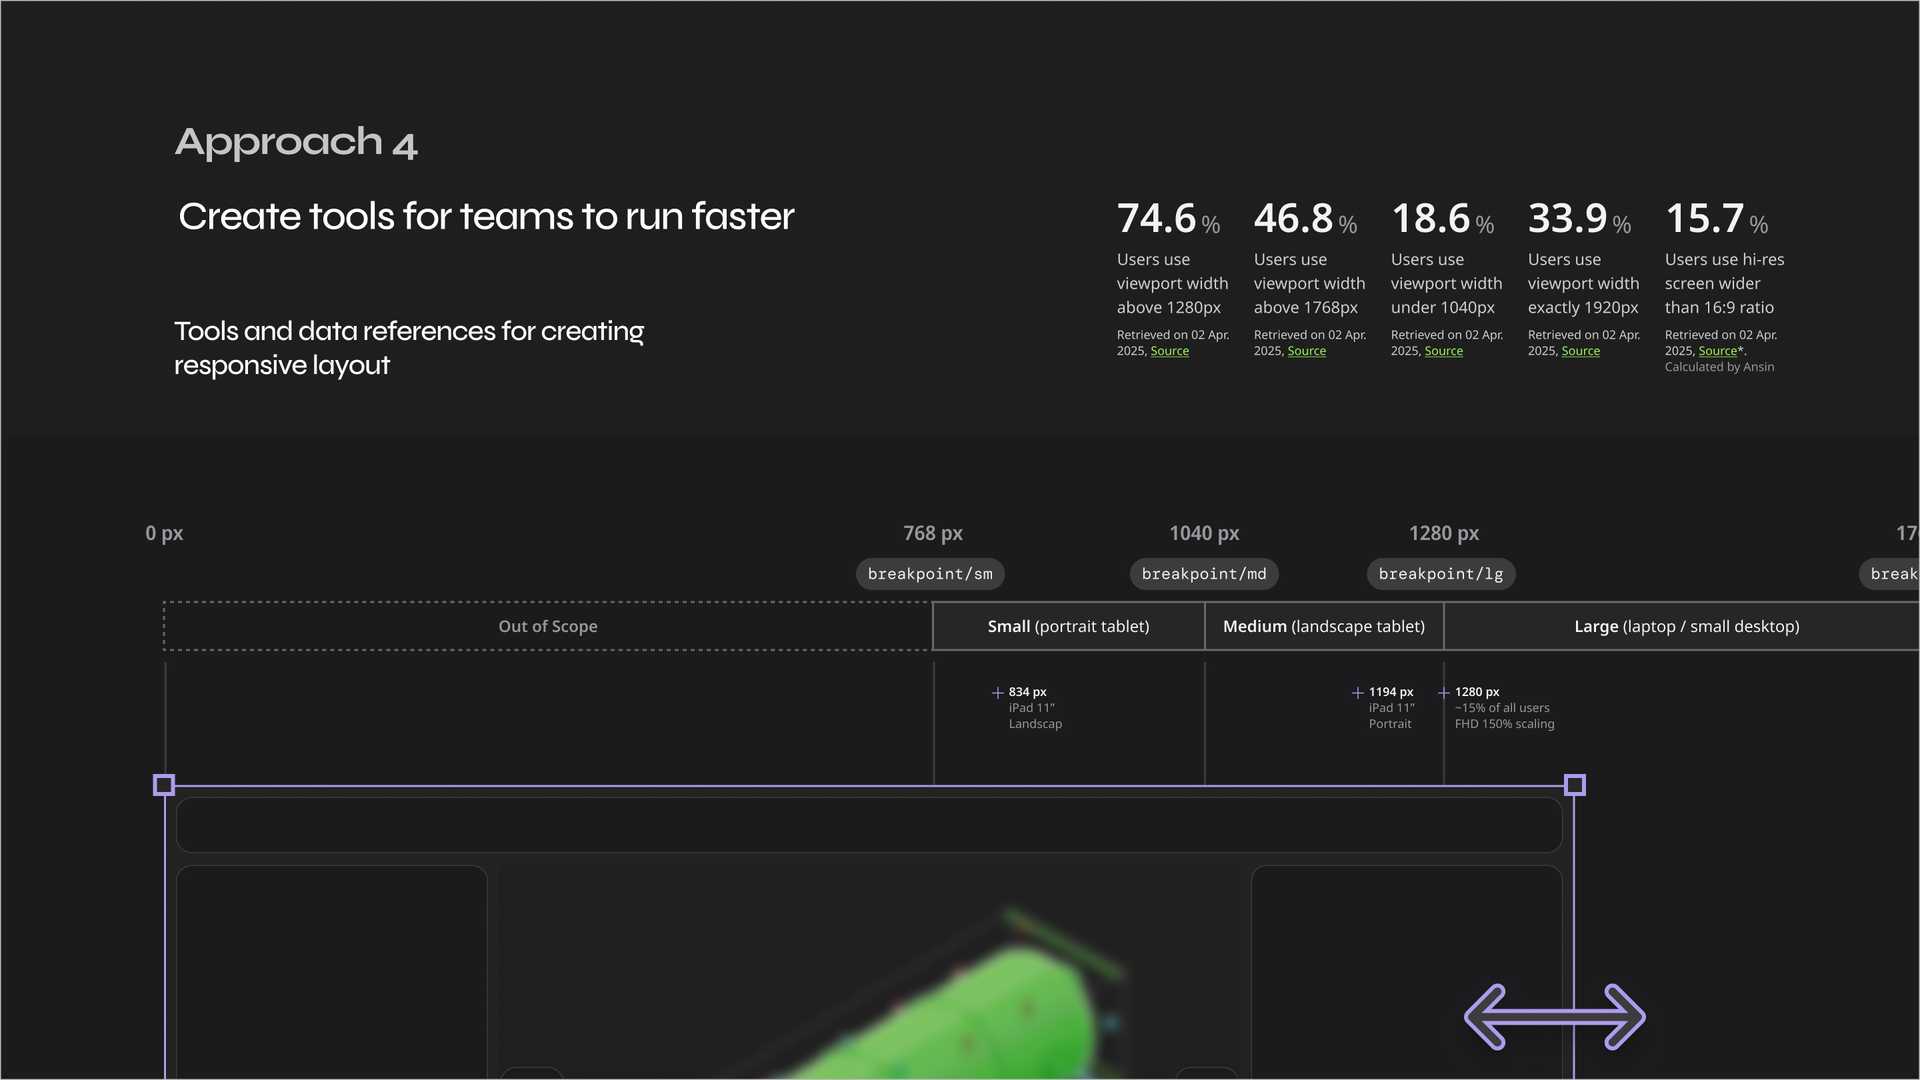Open the Source* link under 15.7%
The image size is (1920, 1080).
[1720, 351]
